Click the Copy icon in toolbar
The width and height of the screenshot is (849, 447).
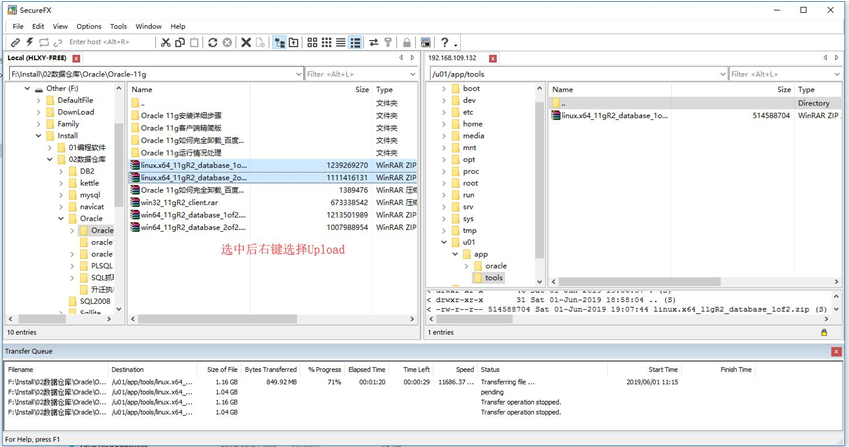pyautogui.click(x=180, y=42)
